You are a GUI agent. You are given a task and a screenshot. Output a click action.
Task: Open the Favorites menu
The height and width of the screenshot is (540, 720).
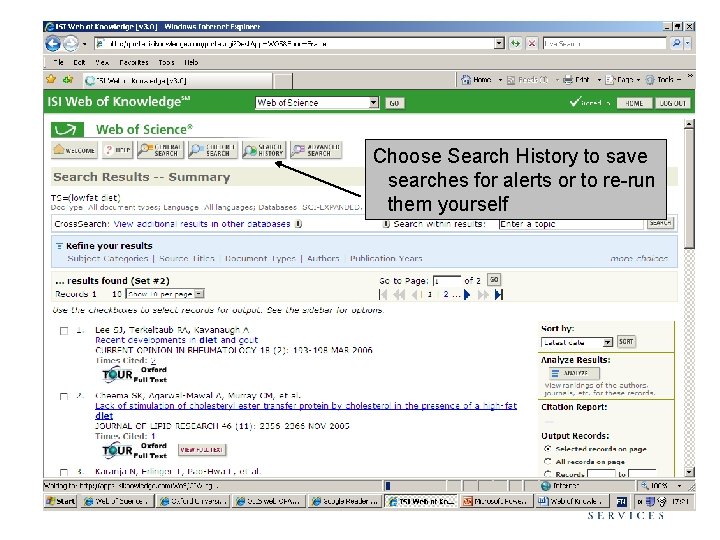[x=134, y=62]
